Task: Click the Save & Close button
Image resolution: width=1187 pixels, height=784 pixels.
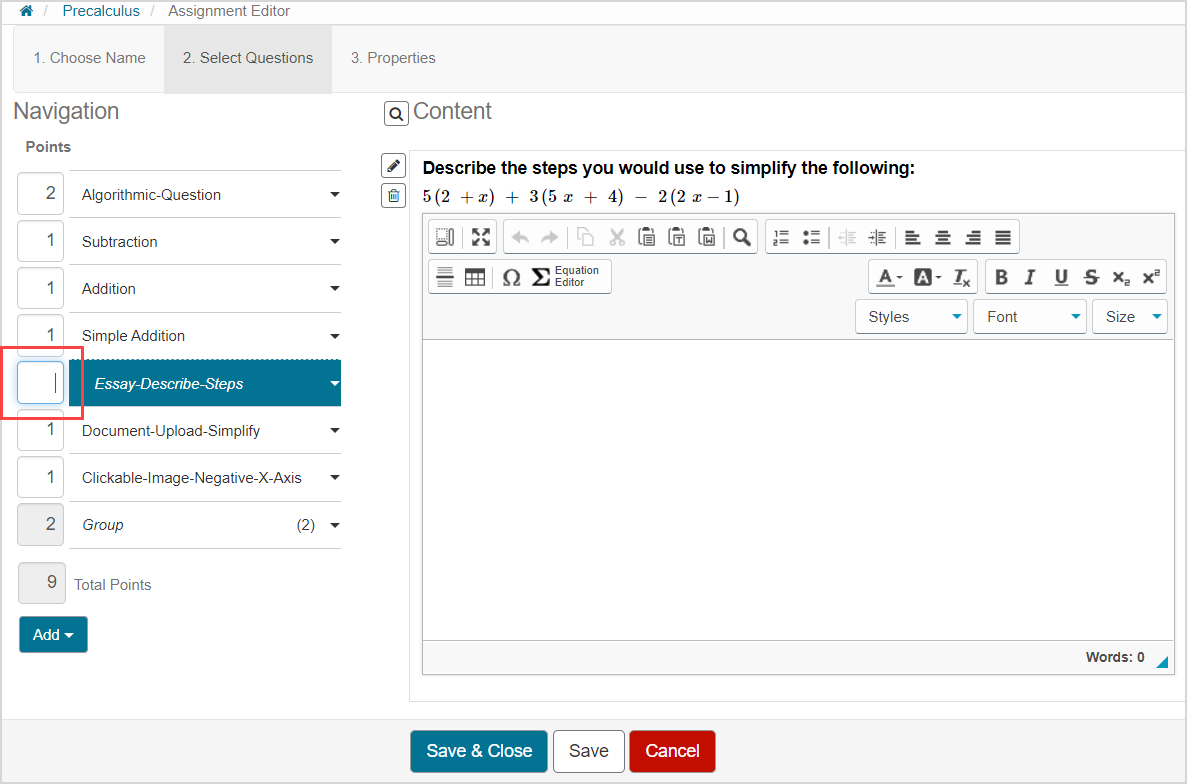Action: [x=479, y=751]
